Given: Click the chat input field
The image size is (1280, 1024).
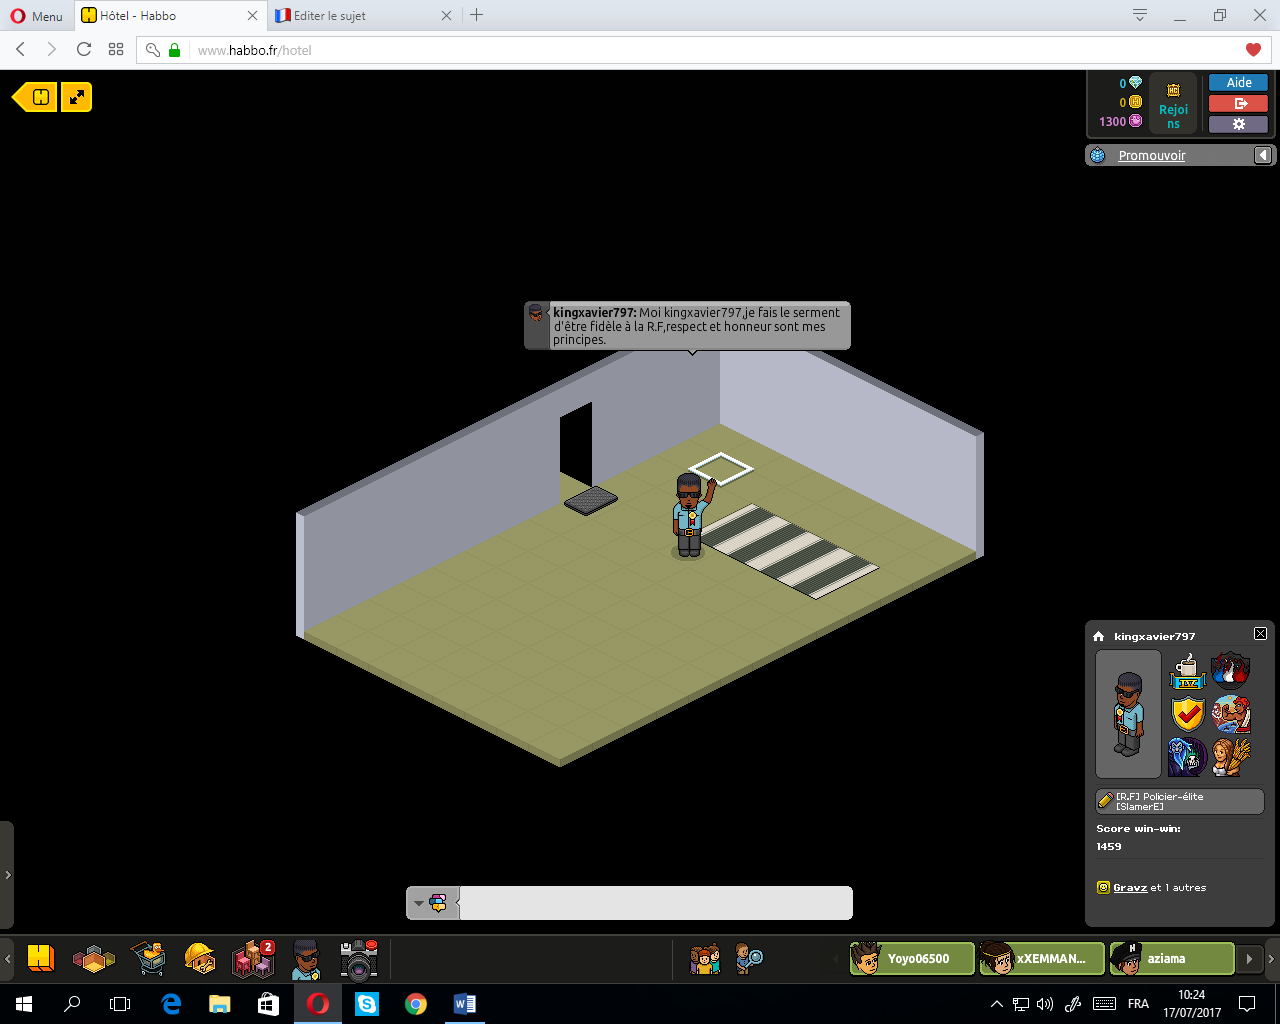Looking at the screenshot, I should (x=655, y=903).
